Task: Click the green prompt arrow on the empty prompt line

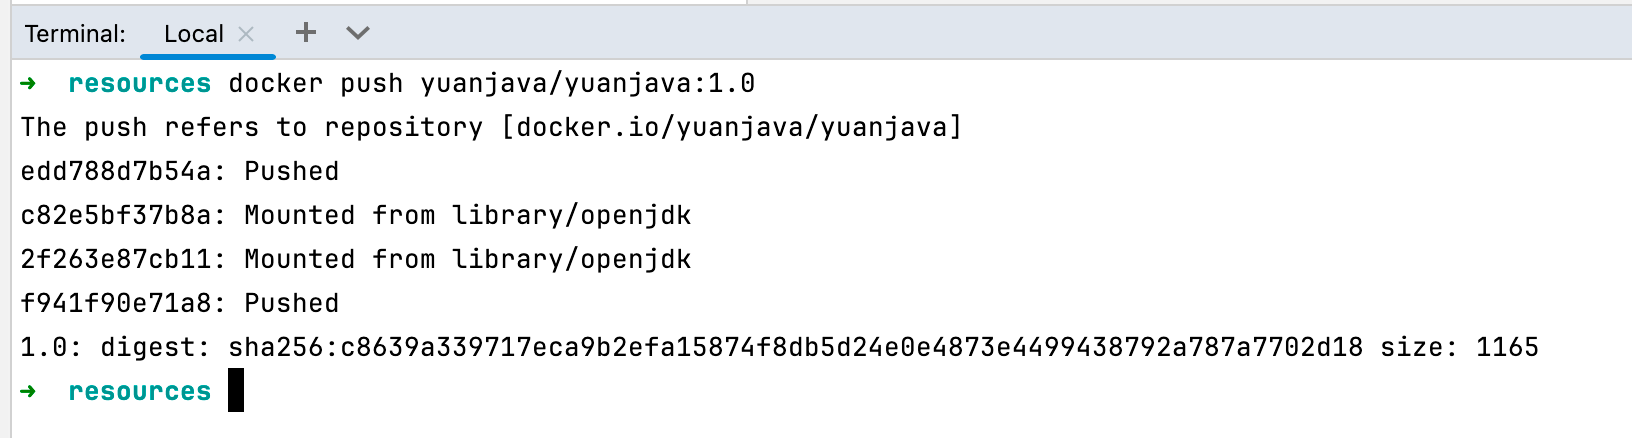Action: tap(28, 391)
